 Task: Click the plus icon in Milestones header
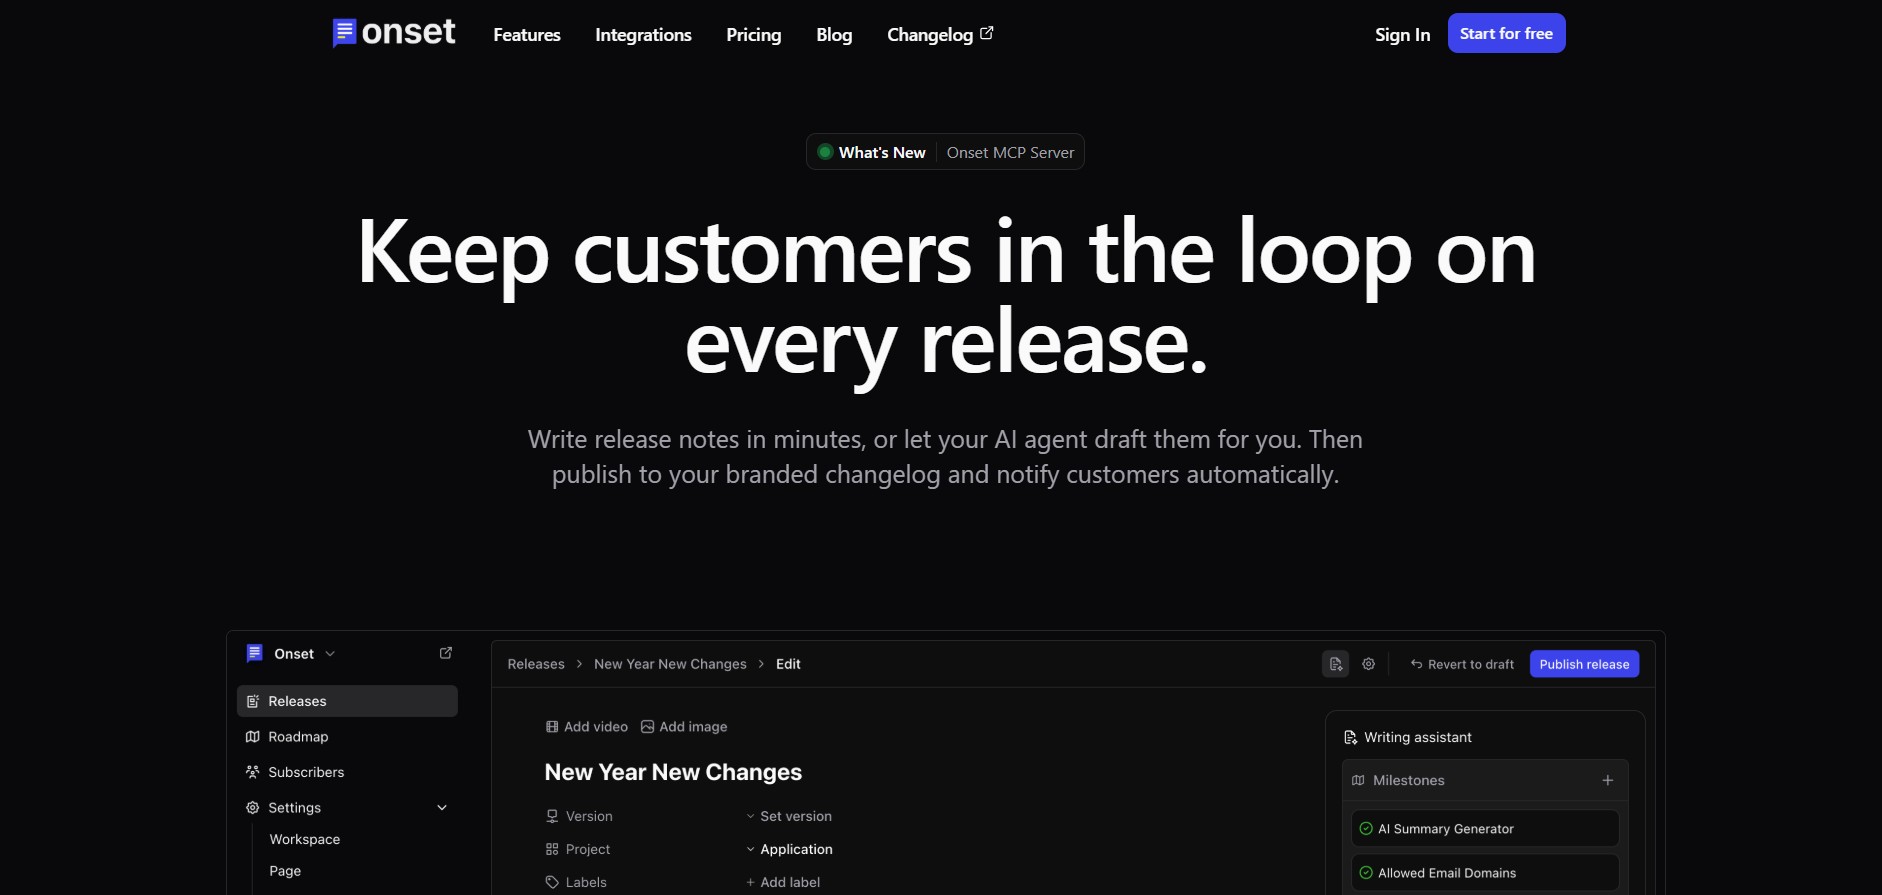point(1607,780)
